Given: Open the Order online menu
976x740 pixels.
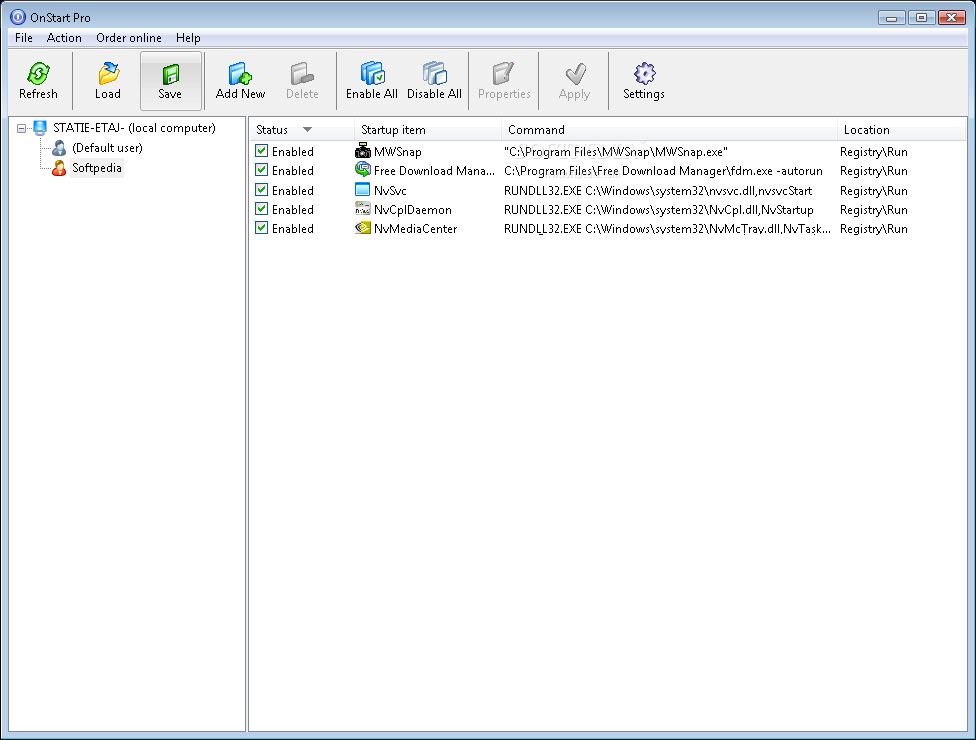Looking at the screenshot, I should [x=129, y=38].
